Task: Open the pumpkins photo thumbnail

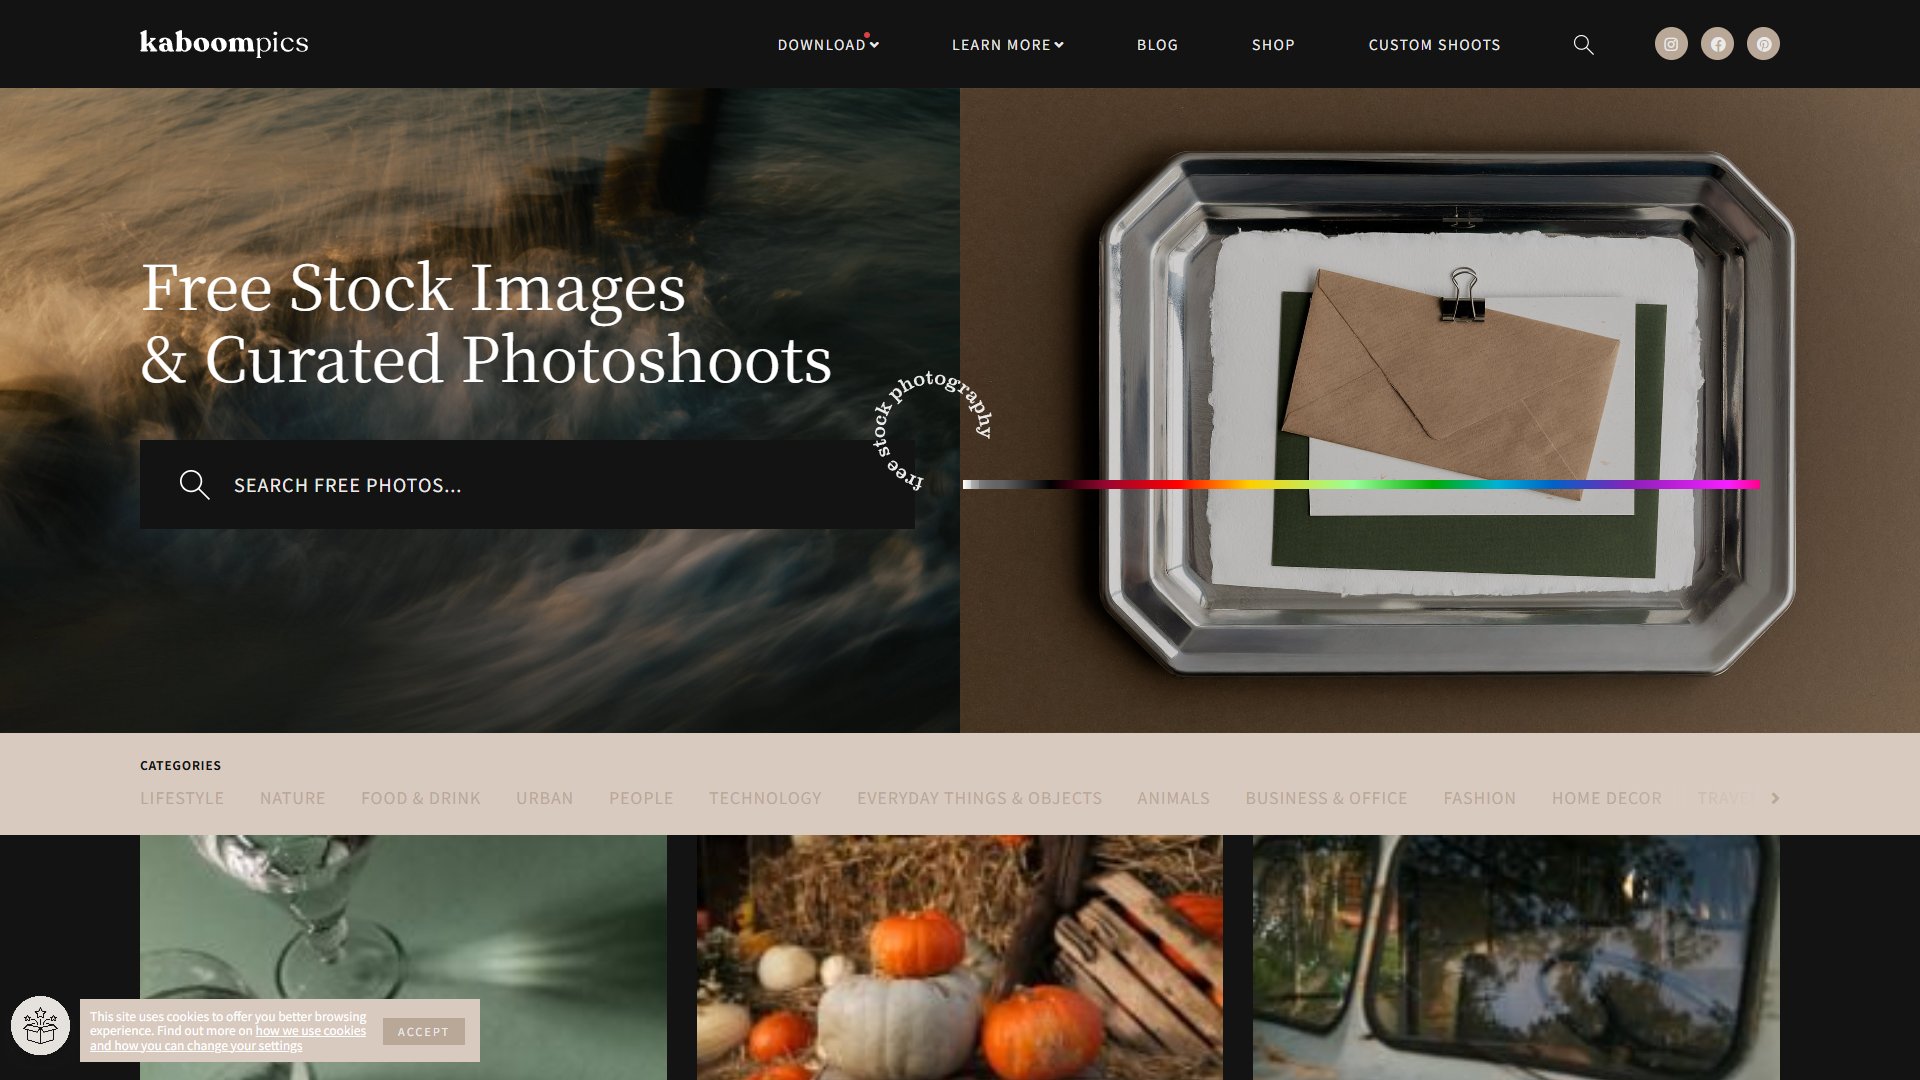Action: [x=959, y=957]
